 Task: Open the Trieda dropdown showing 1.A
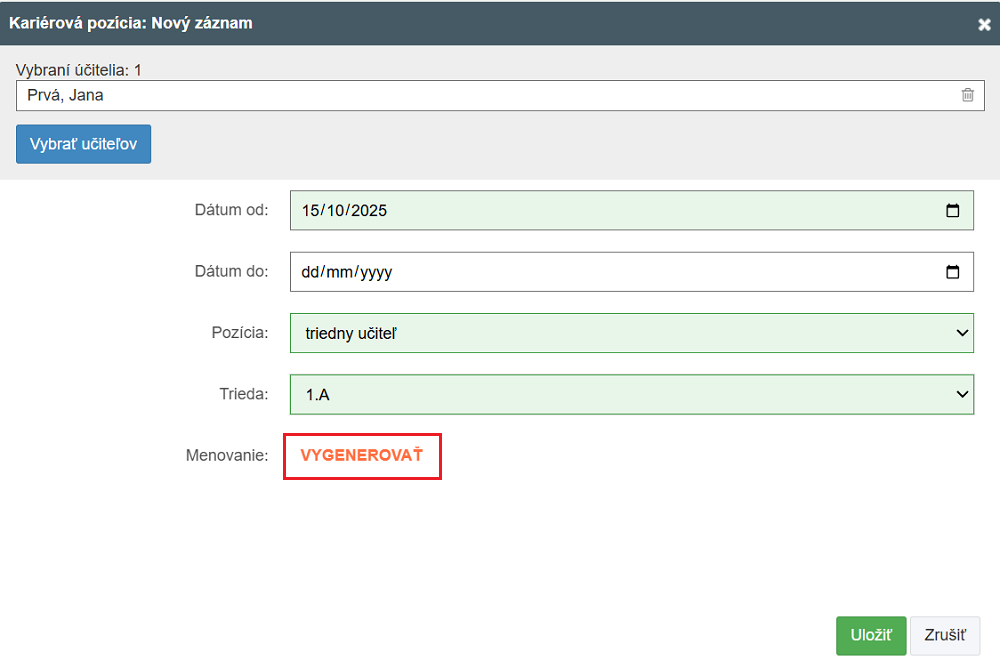[x=631, y=394]
